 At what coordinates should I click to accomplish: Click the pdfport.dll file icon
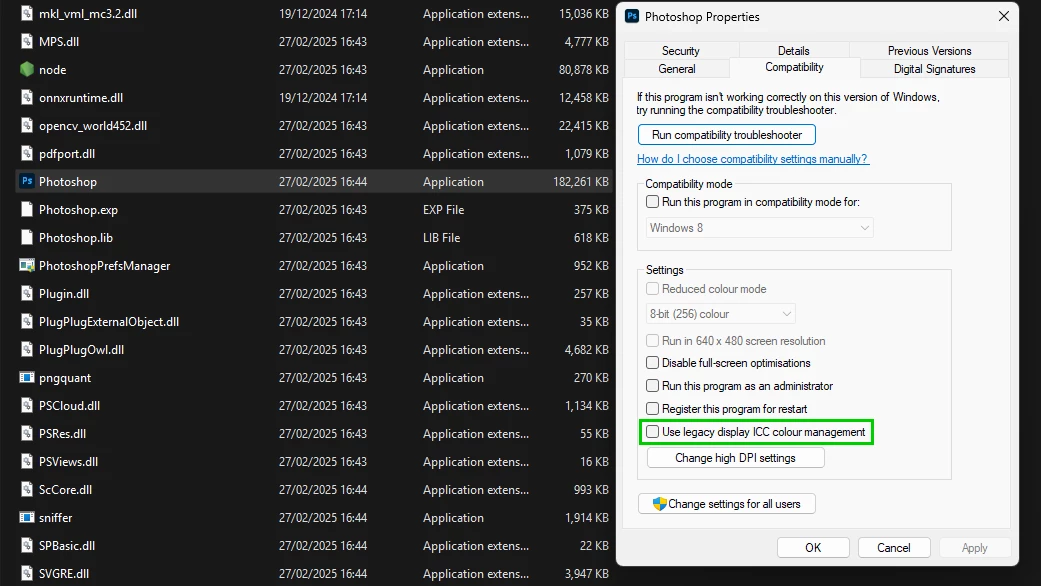point(27,153)
